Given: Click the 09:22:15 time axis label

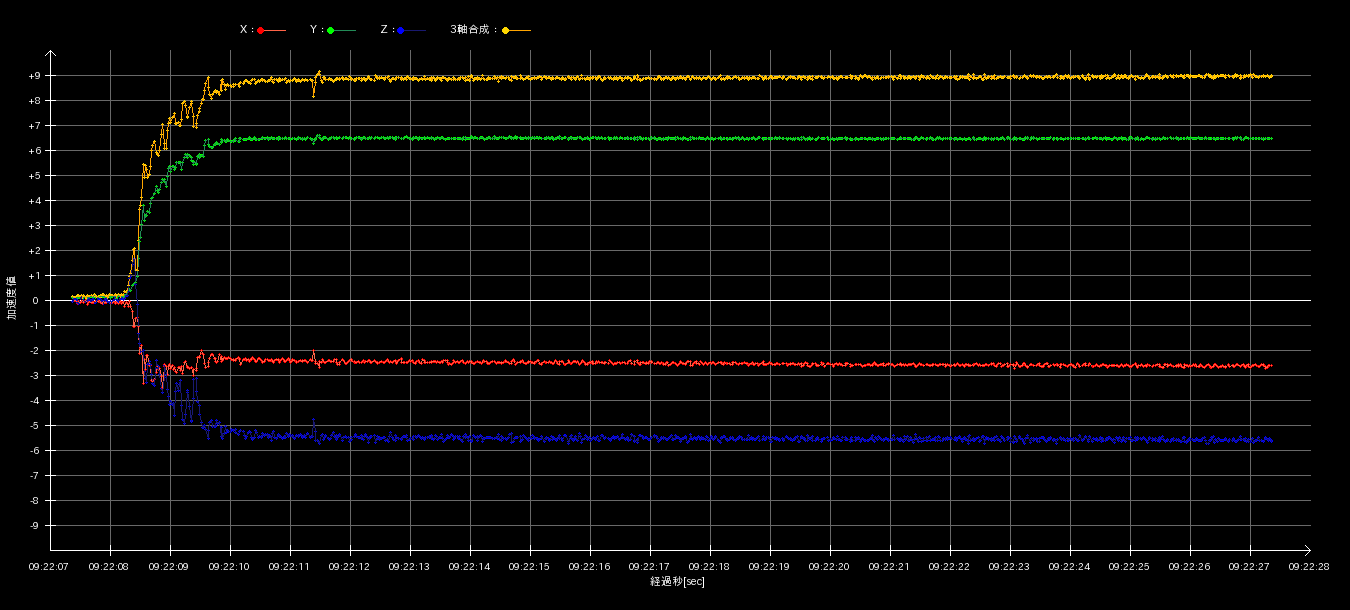Looking at the screenshot, I should 529,567.
